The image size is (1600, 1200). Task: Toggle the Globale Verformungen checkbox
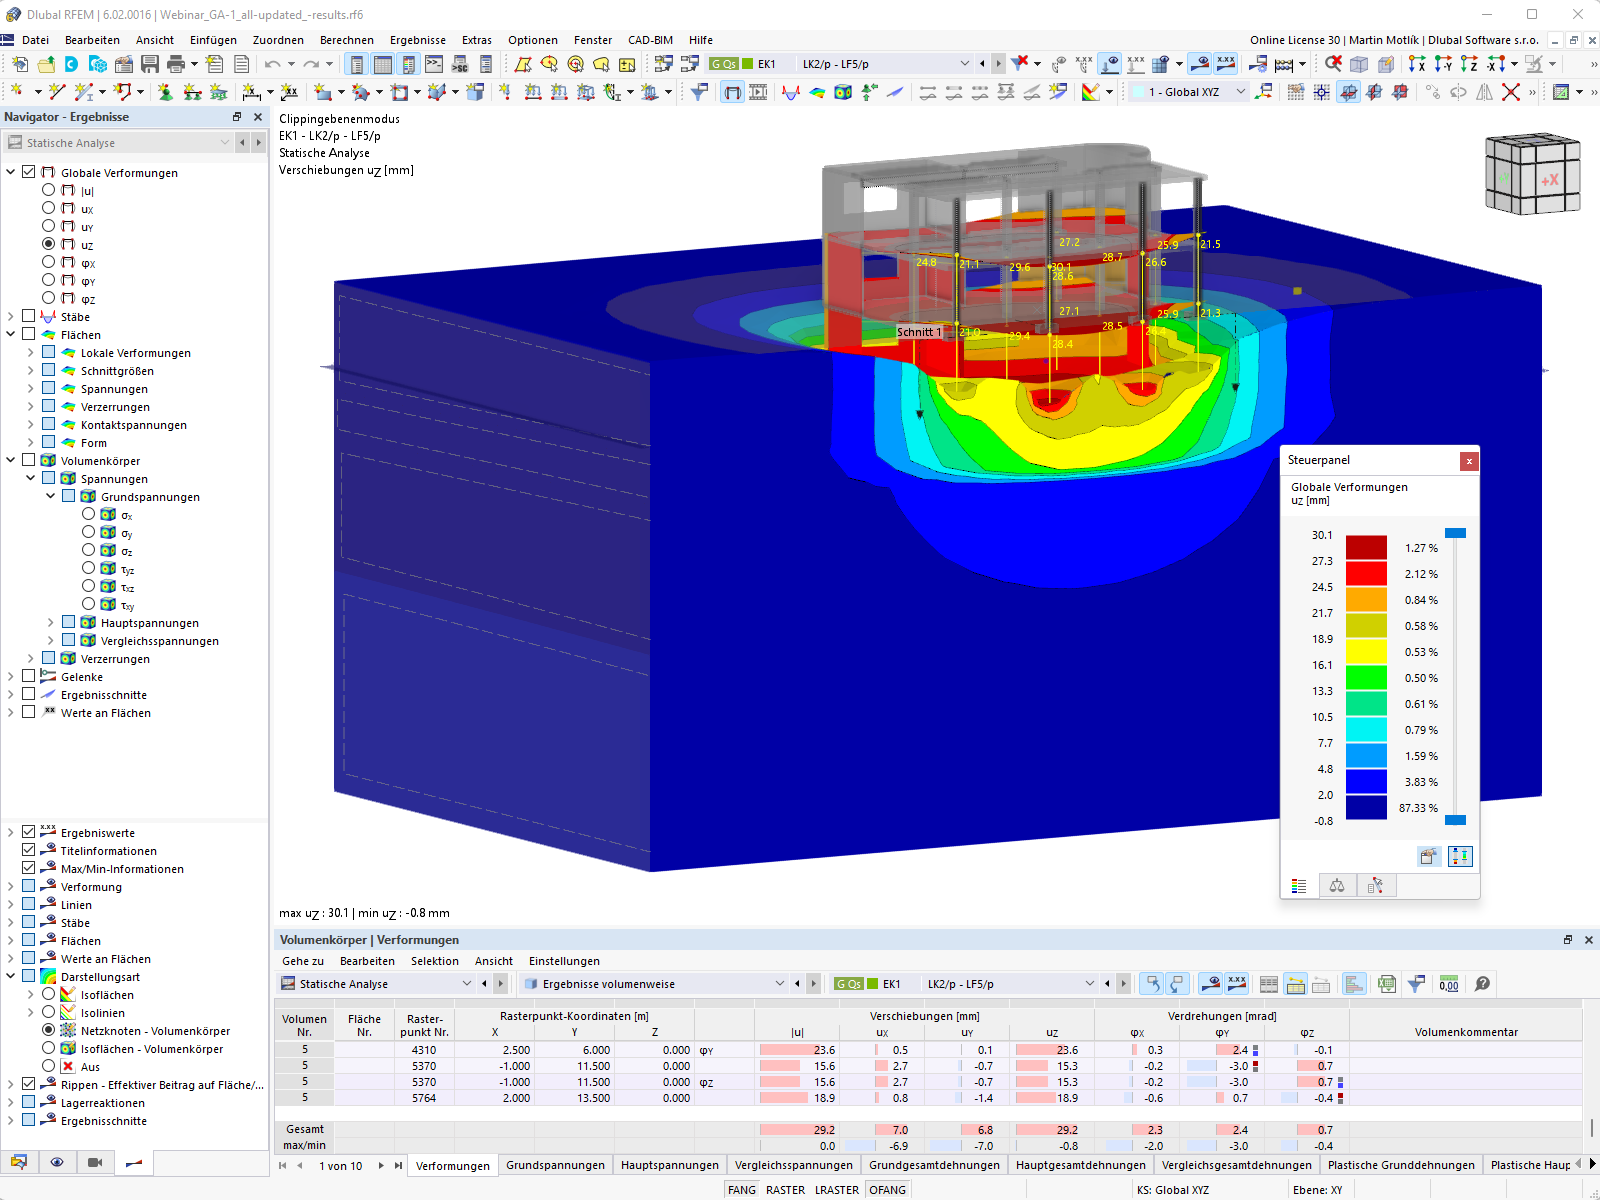click(x=28, y=172)
